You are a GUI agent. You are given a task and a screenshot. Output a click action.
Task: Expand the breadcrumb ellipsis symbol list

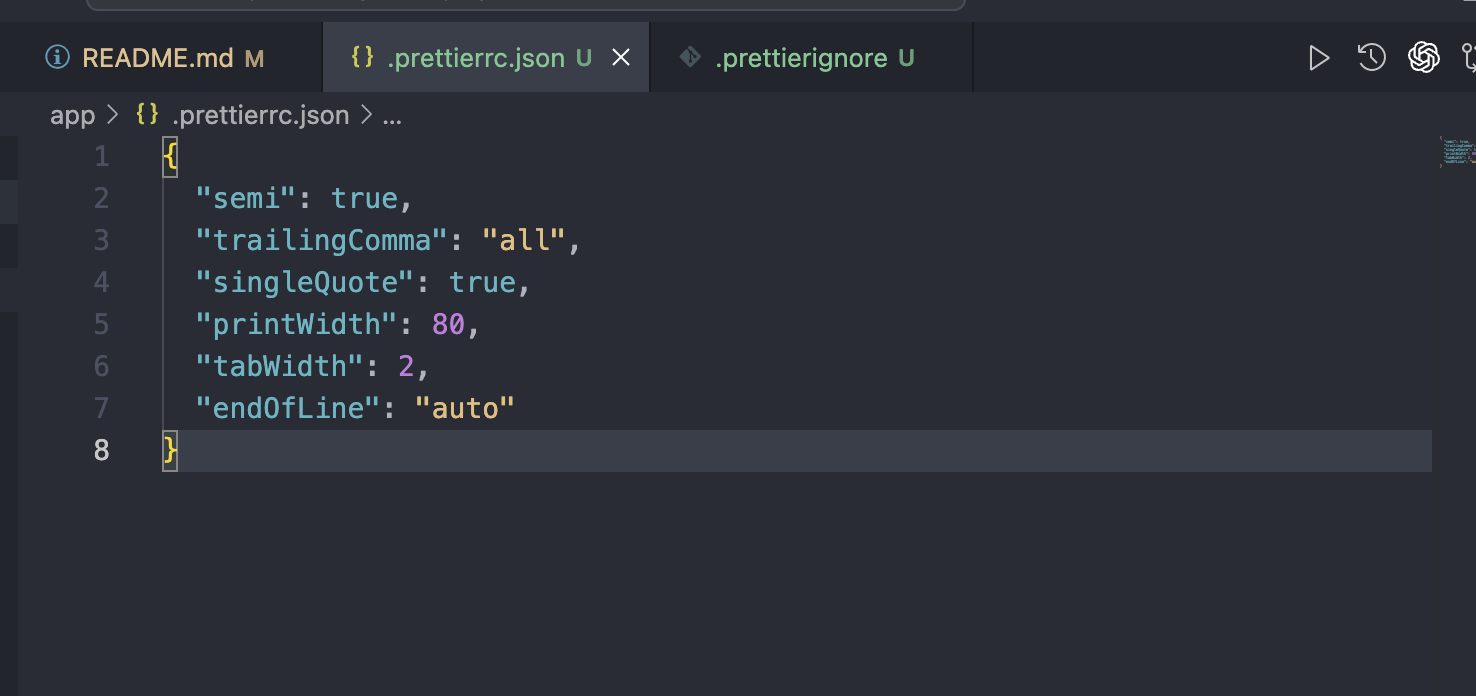coord(392,115)
